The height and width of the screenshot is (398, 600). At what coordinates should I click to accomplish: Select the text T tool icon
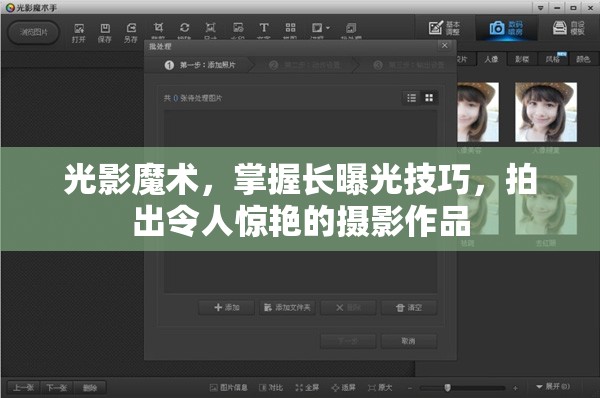coord(264,28)
